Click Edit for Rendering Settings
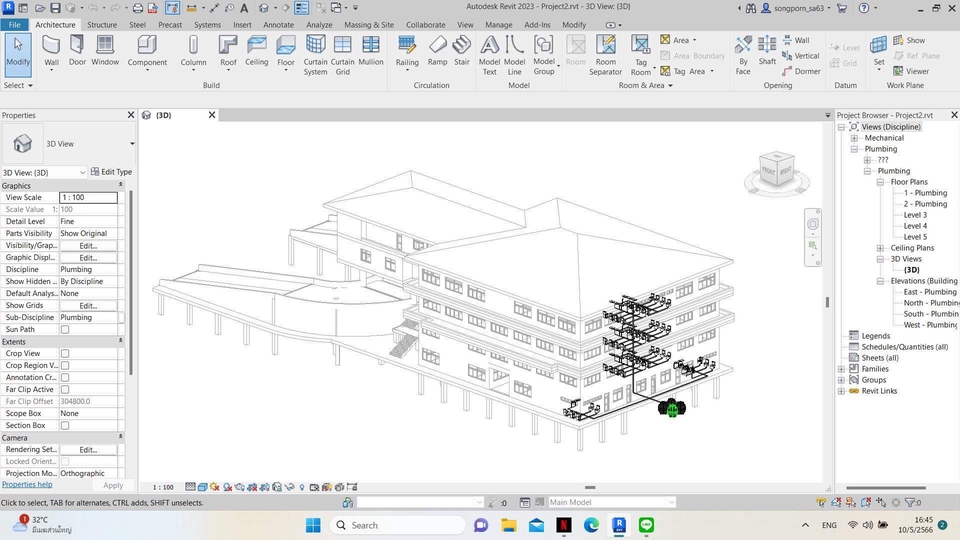Screen dimensions: 960x540 [x=88, y=449]
